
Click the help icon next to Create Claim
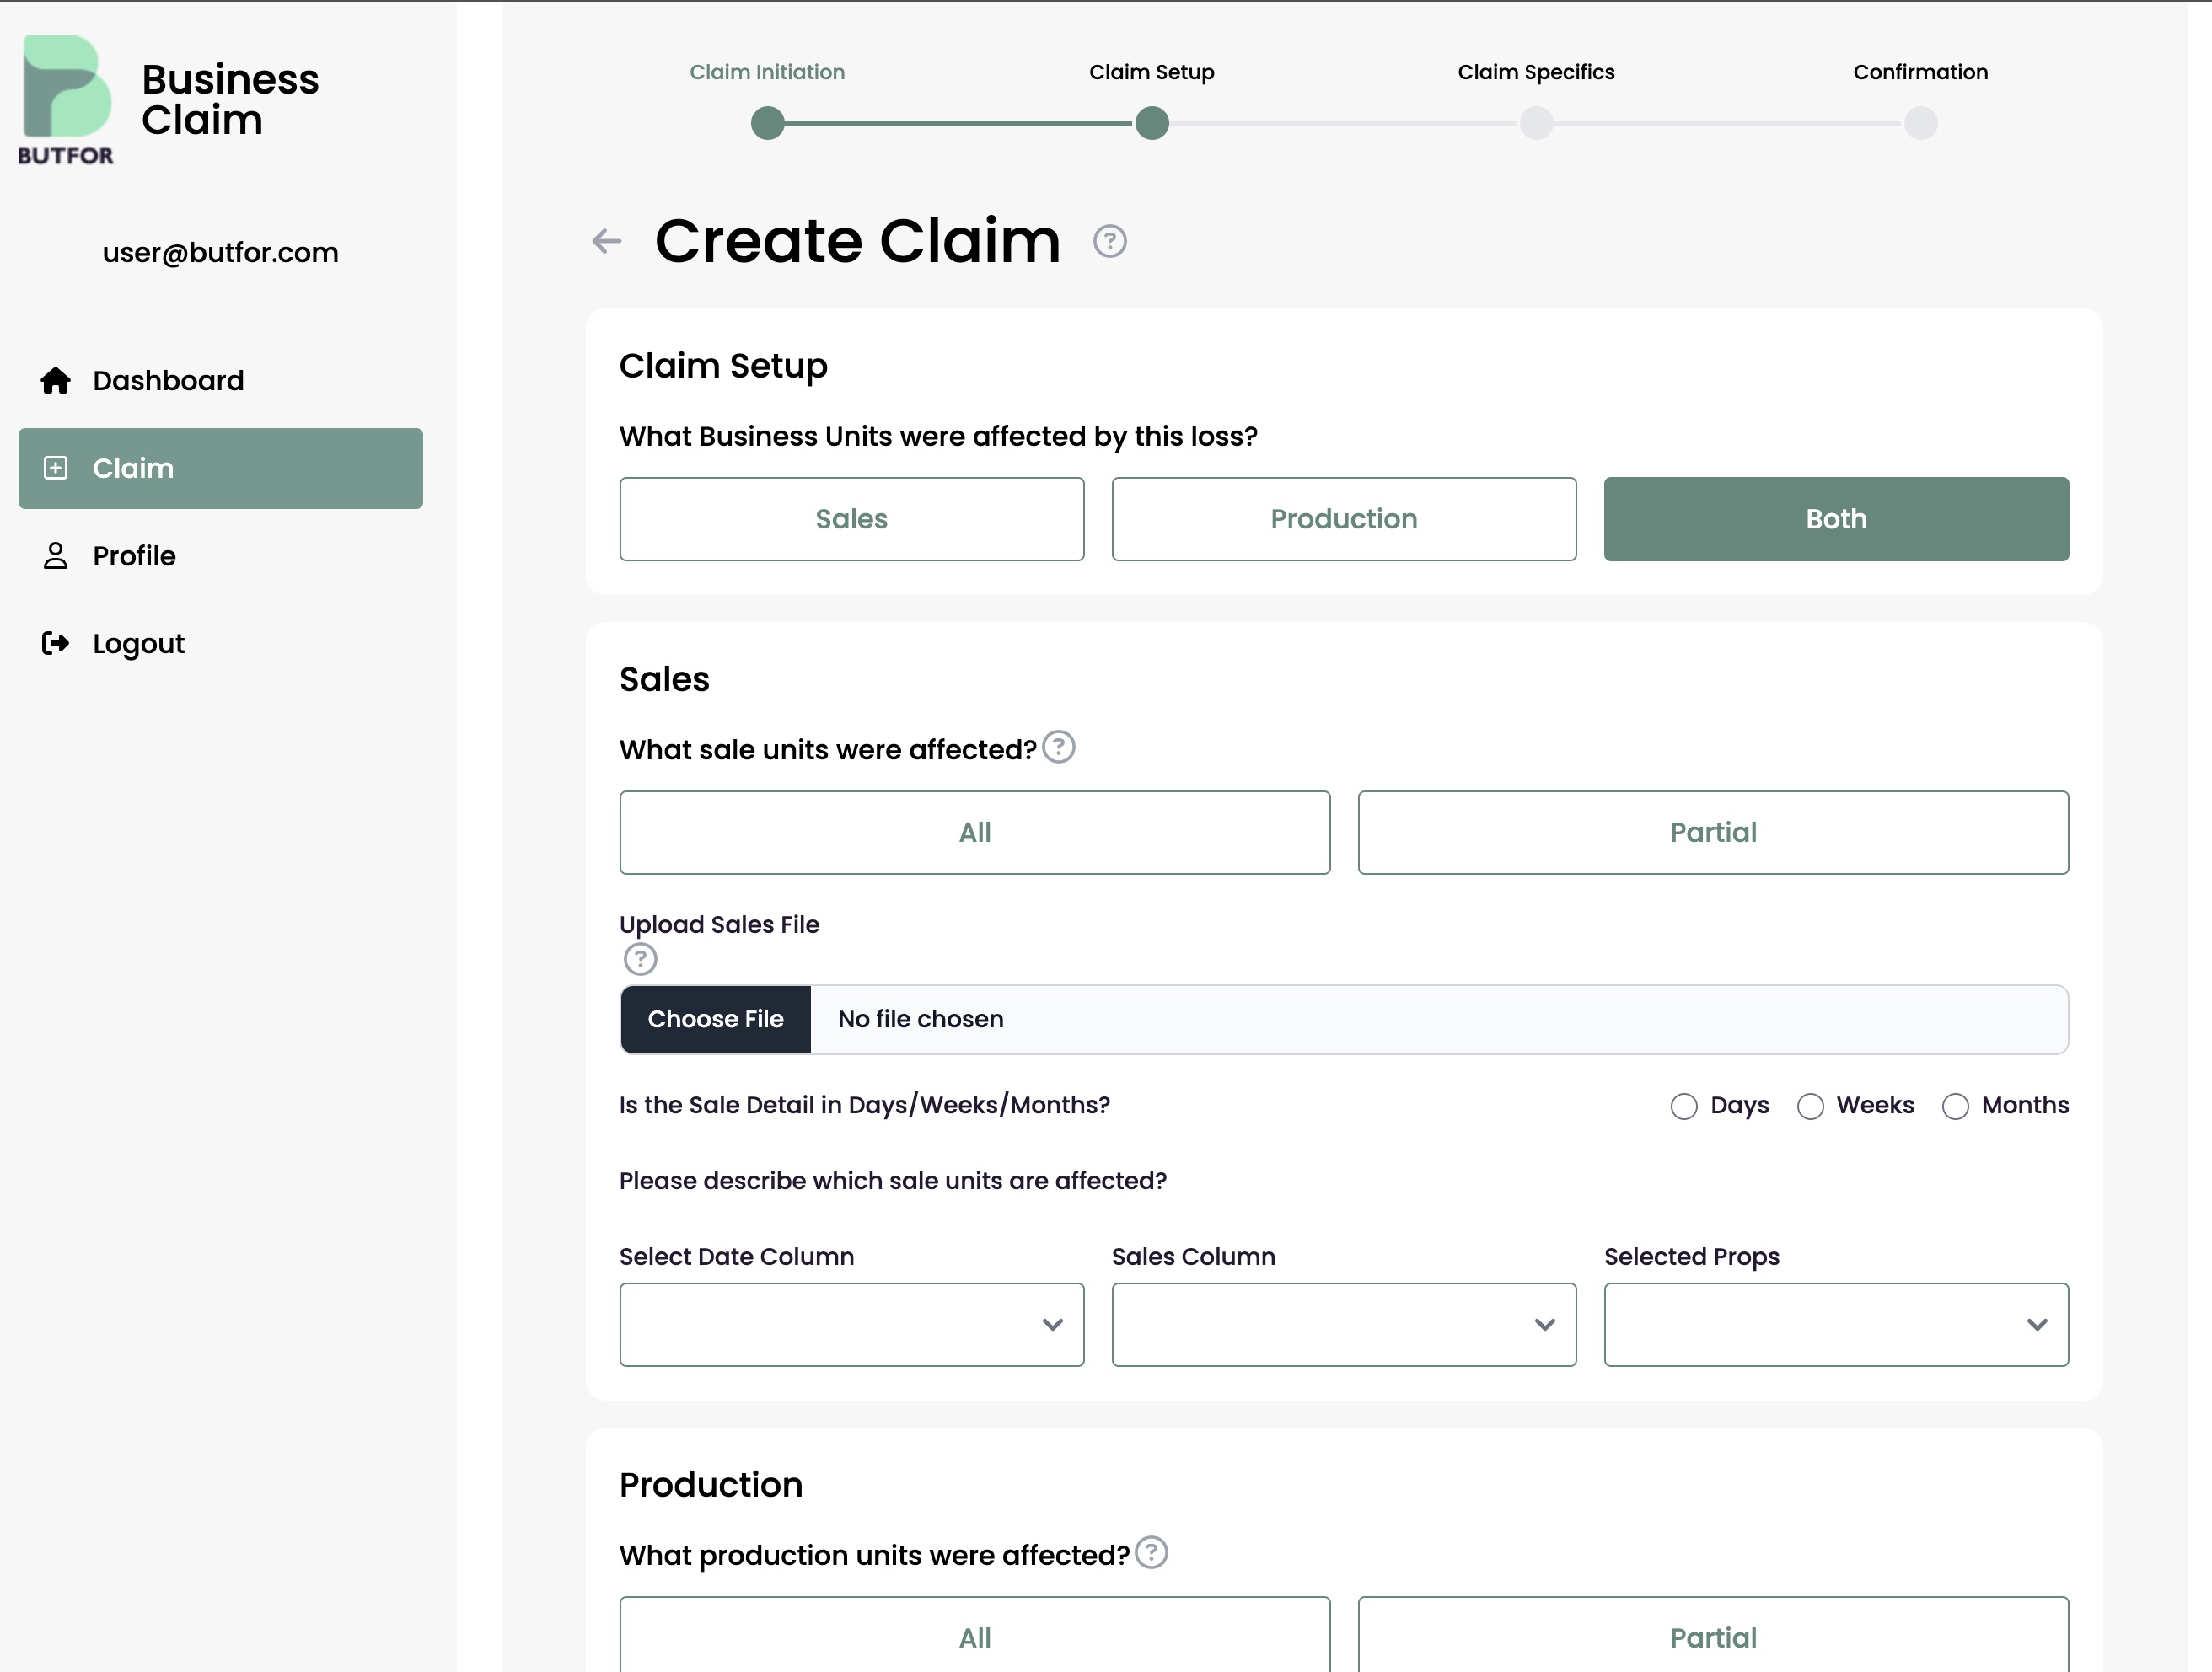click(x=1109, y=241)
